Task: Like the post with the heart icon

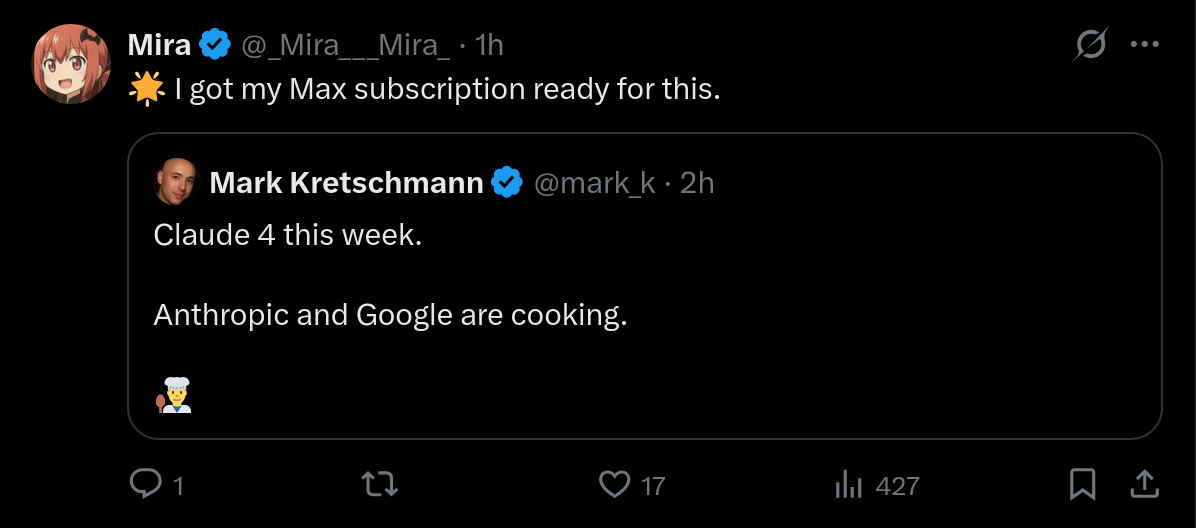Action: click(x=615, y=485)
